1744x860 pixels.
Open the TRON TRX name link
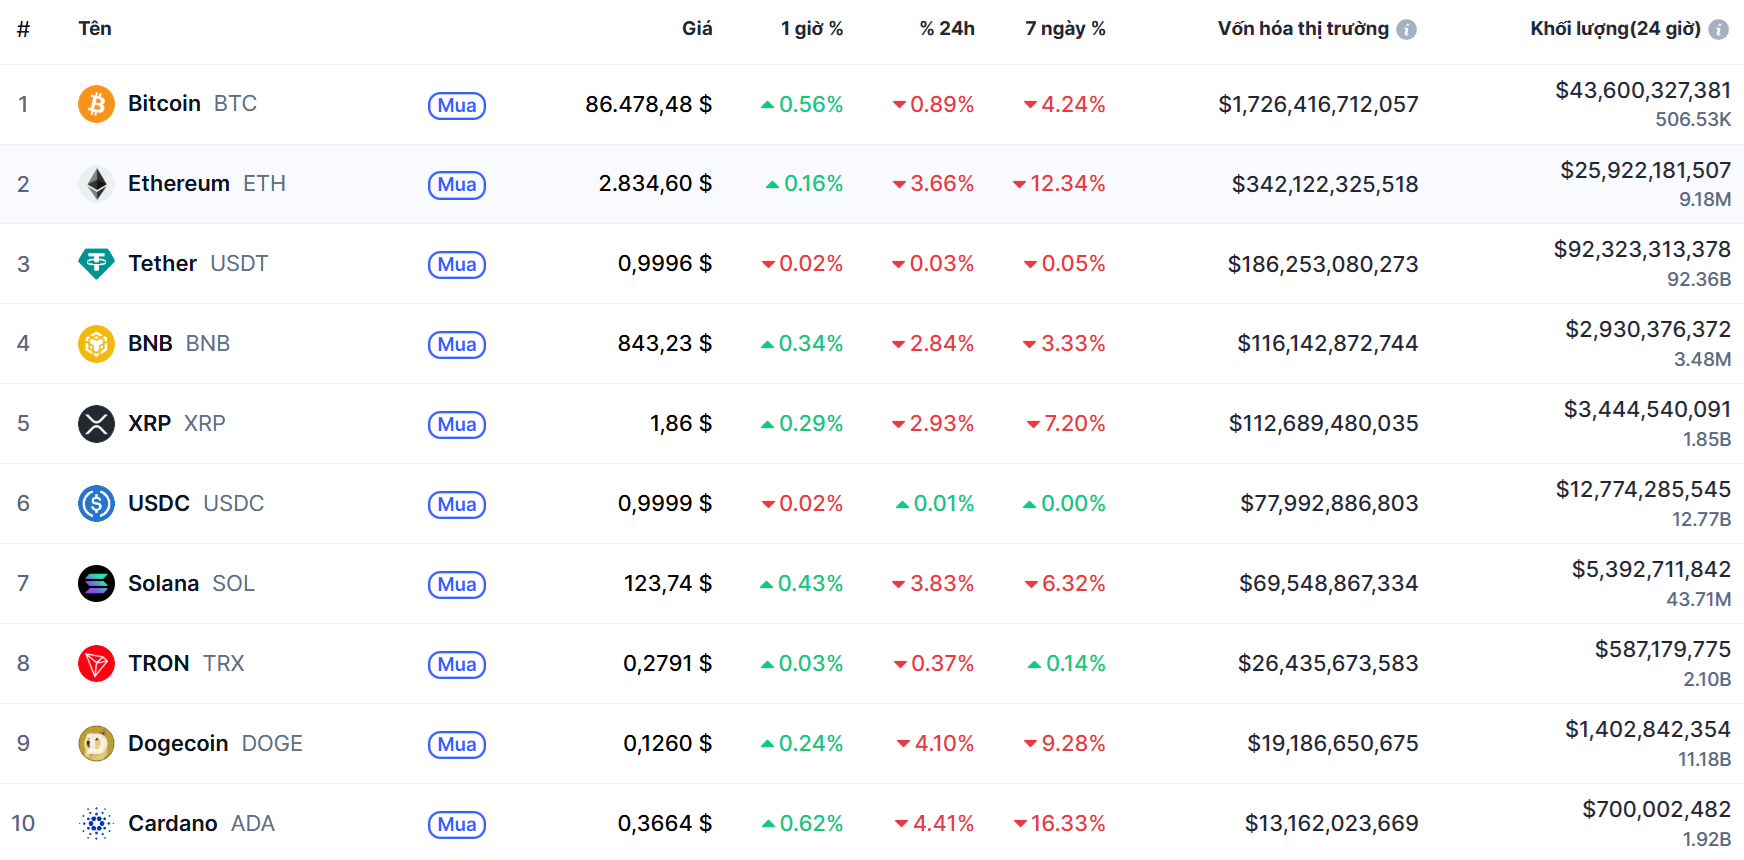click(186, 663)
